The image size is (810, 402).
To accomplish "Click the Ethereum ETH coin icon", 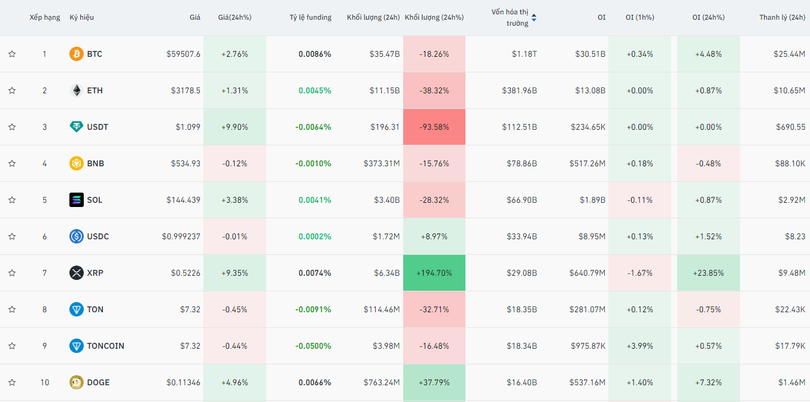I will pyautogui.click(x=76, y=90).
